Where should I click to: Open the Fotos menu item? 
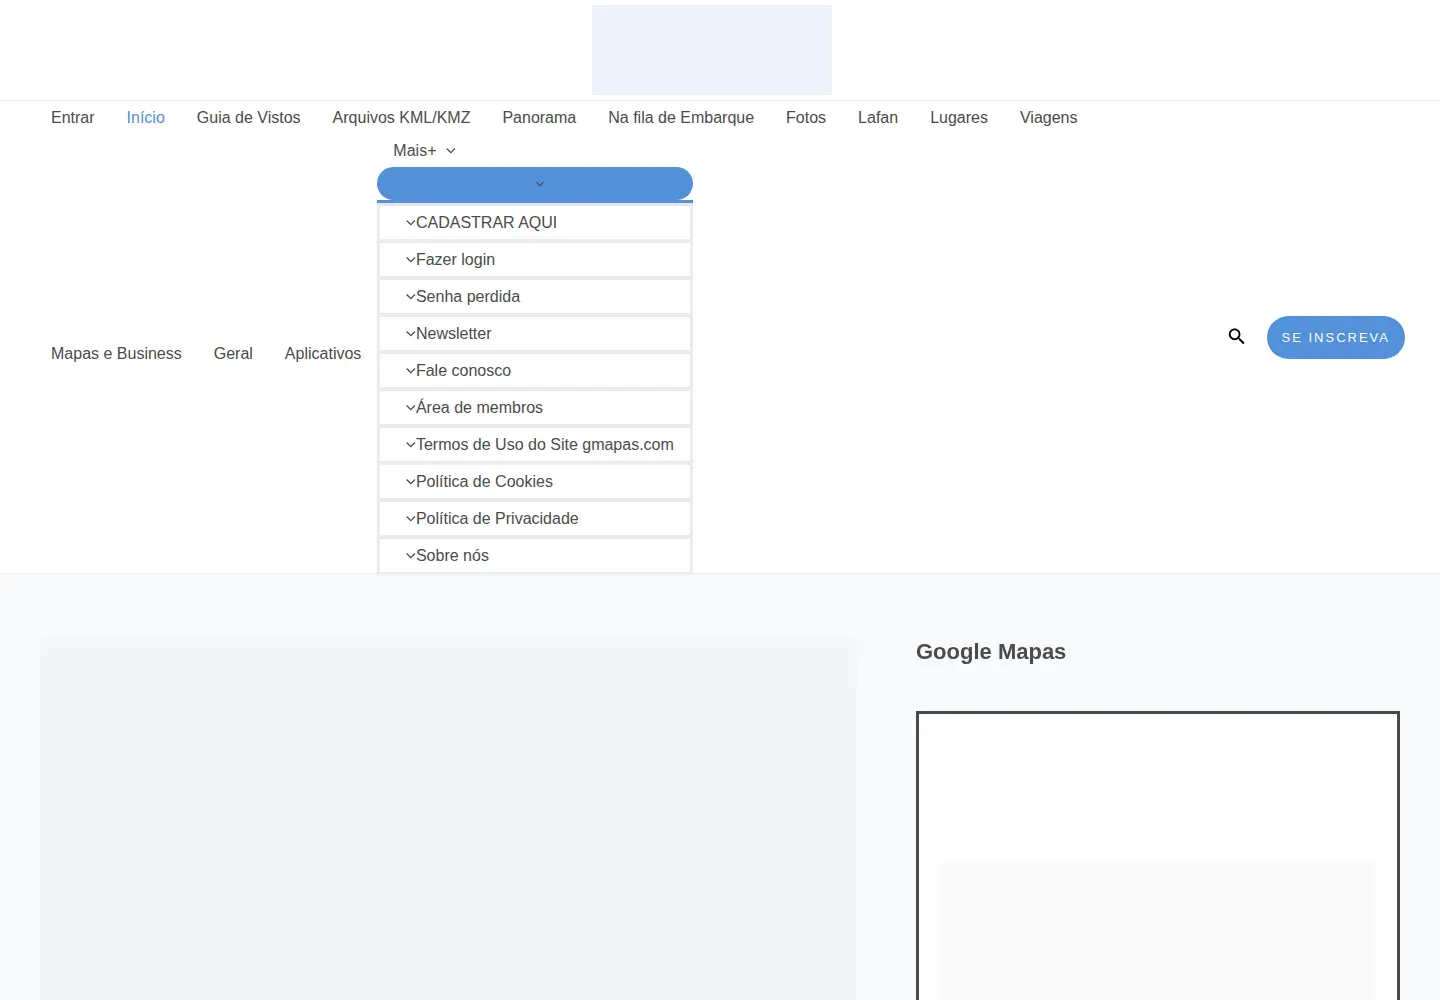pyautogui.click(x=806, y=118)
